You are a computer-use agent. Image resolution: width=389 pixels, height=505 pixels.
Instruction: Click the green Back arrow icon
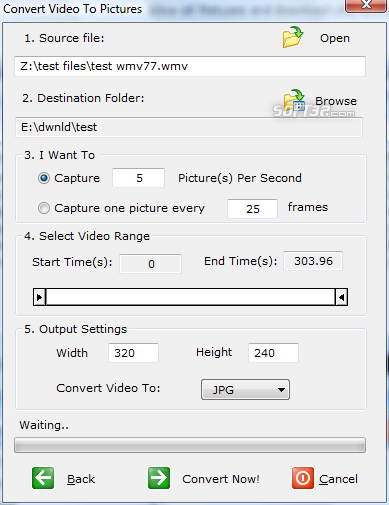coord(43,478)
